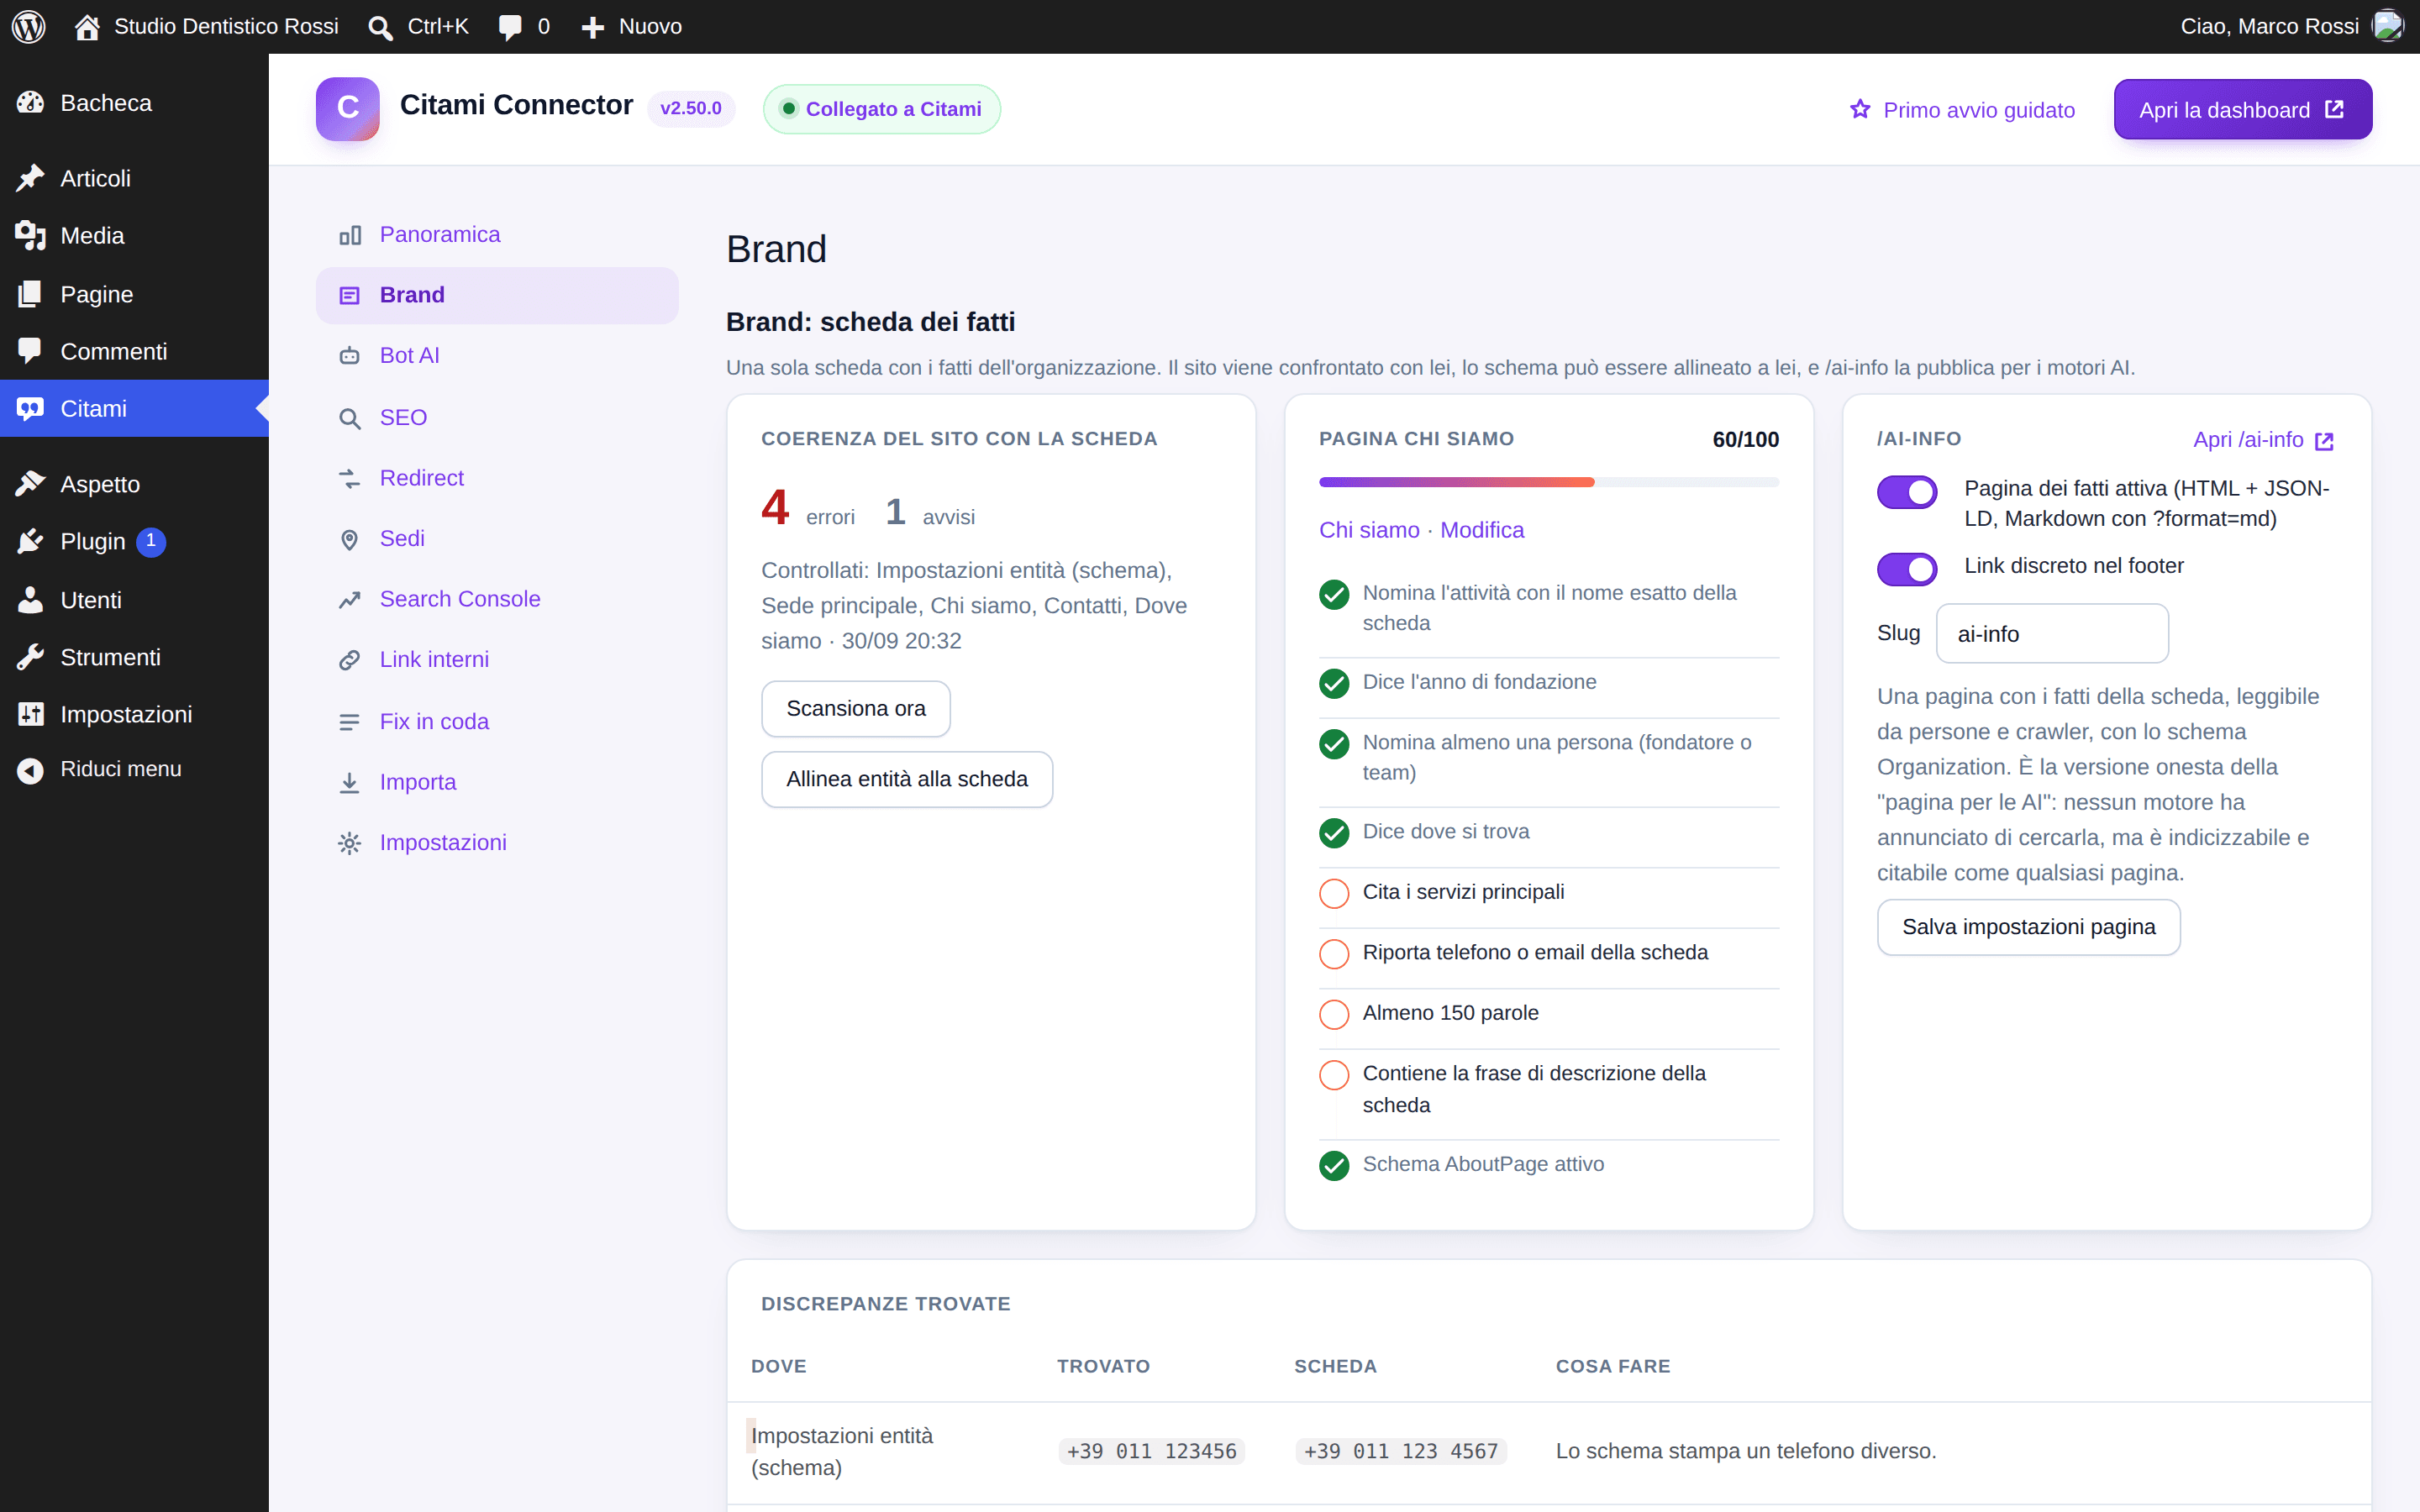
Task: Click 'Lo schema stampa un telefono diverso.' text
Action: pos(1745,1451)
